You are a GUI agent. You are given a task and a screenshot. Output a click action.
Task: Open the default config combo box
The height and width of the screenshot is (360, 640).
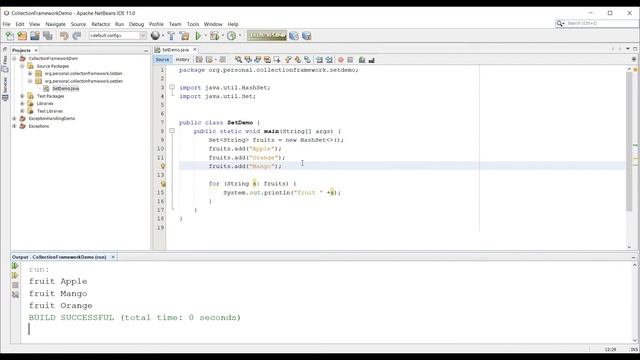(118, 36)
